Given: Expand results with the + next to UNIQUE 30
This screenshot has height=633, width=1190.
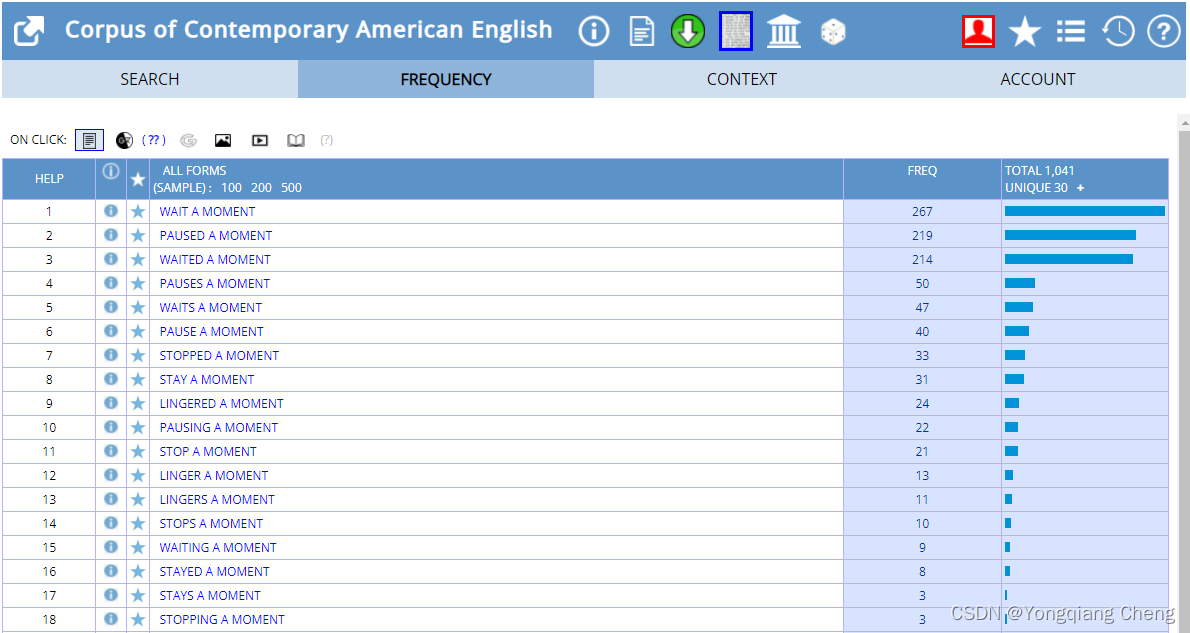Looking at the screenshot, I should click(x=1081, y=187).
